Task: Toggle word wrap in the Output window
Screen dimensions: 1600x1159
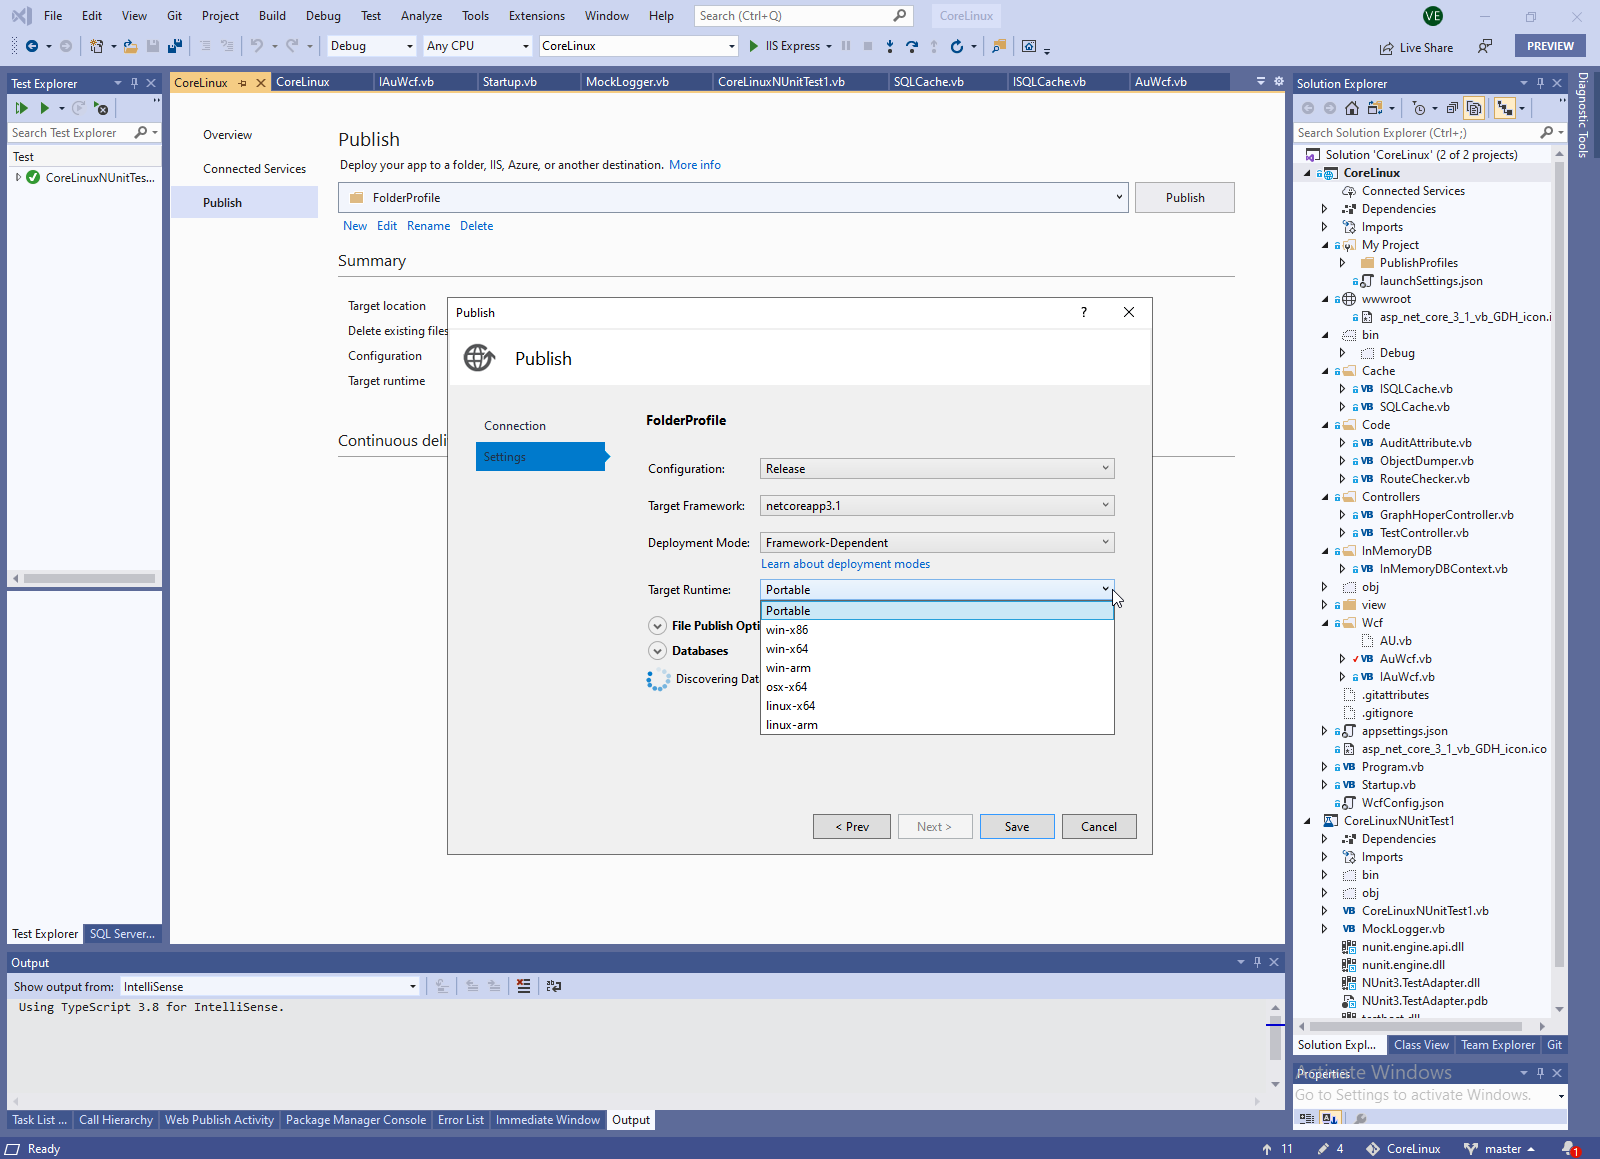Action: tap(554, 986)
